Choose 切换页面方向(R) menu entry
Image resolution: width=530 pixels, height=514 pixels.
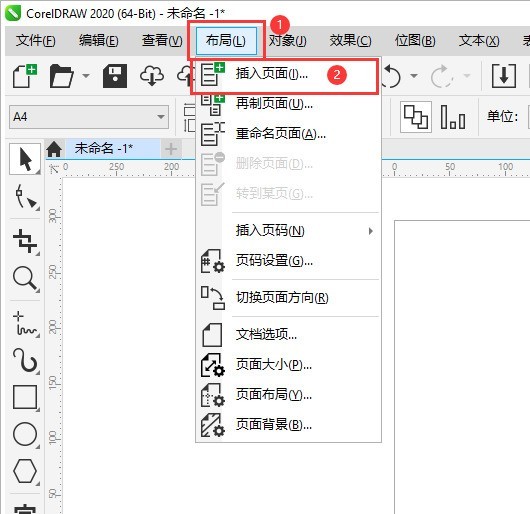pos(289,298)
